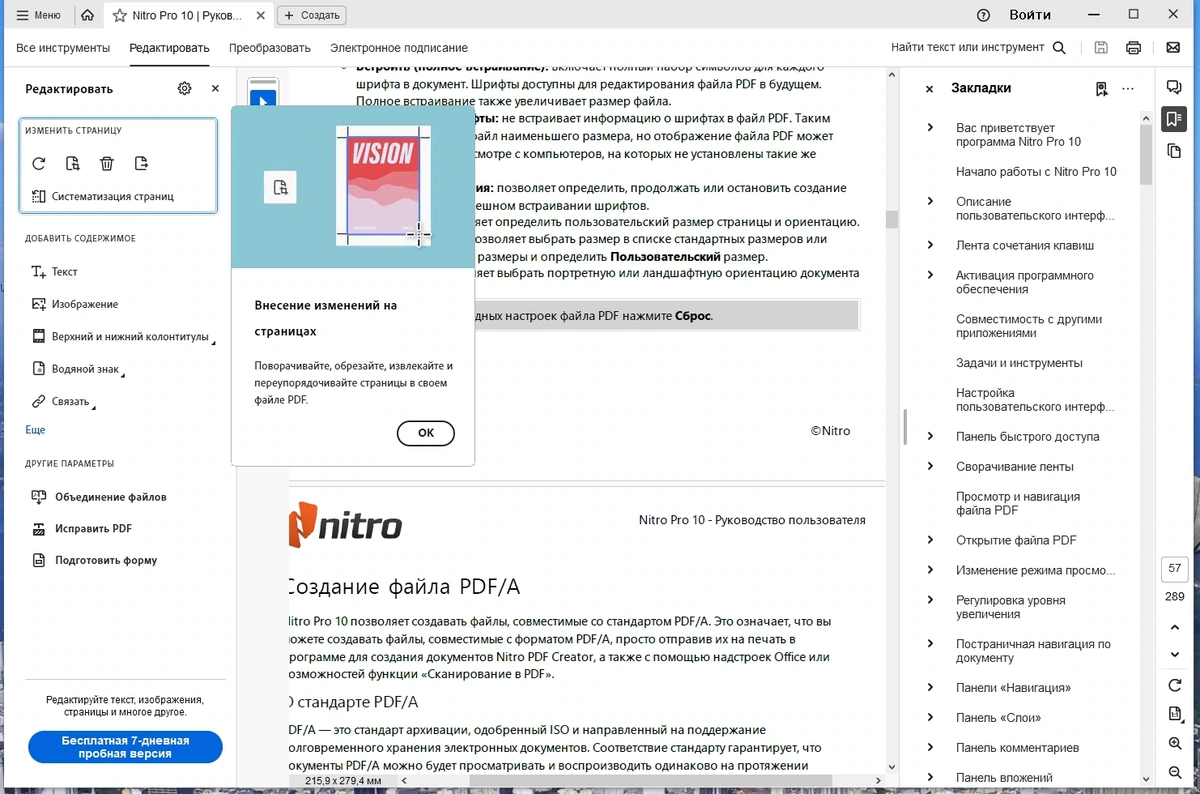Click the rotate page icon under Изменить страницу

coord(39,163)
